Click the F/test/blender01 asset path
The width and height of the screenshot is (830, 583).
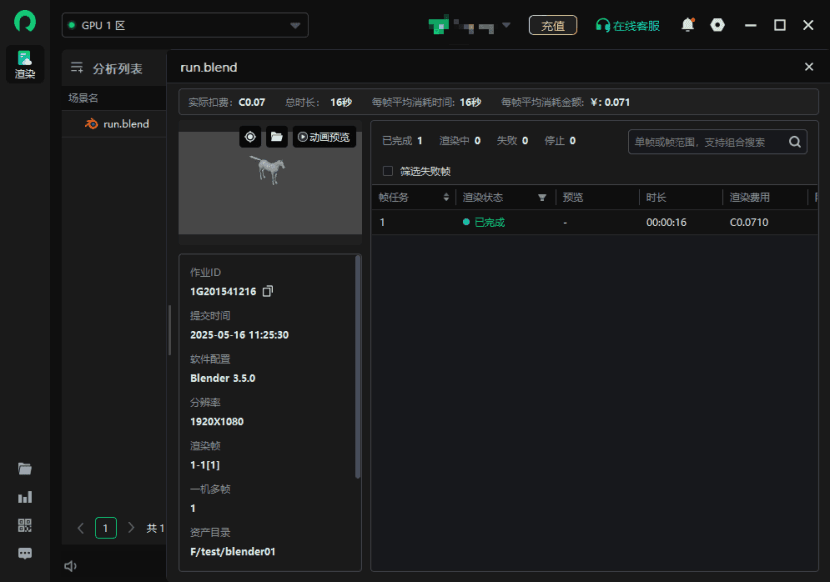pos(233,552)
